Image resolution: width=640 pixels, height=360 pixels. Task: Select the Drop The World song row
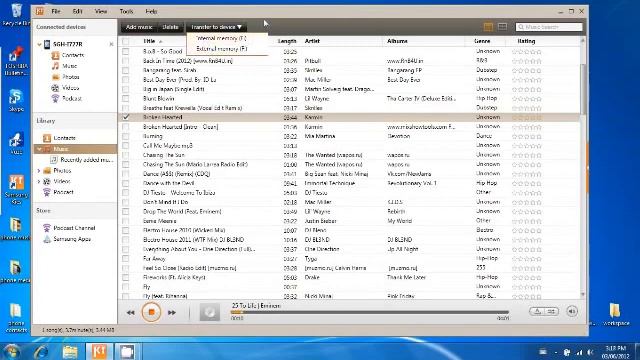tap(349, 211)
